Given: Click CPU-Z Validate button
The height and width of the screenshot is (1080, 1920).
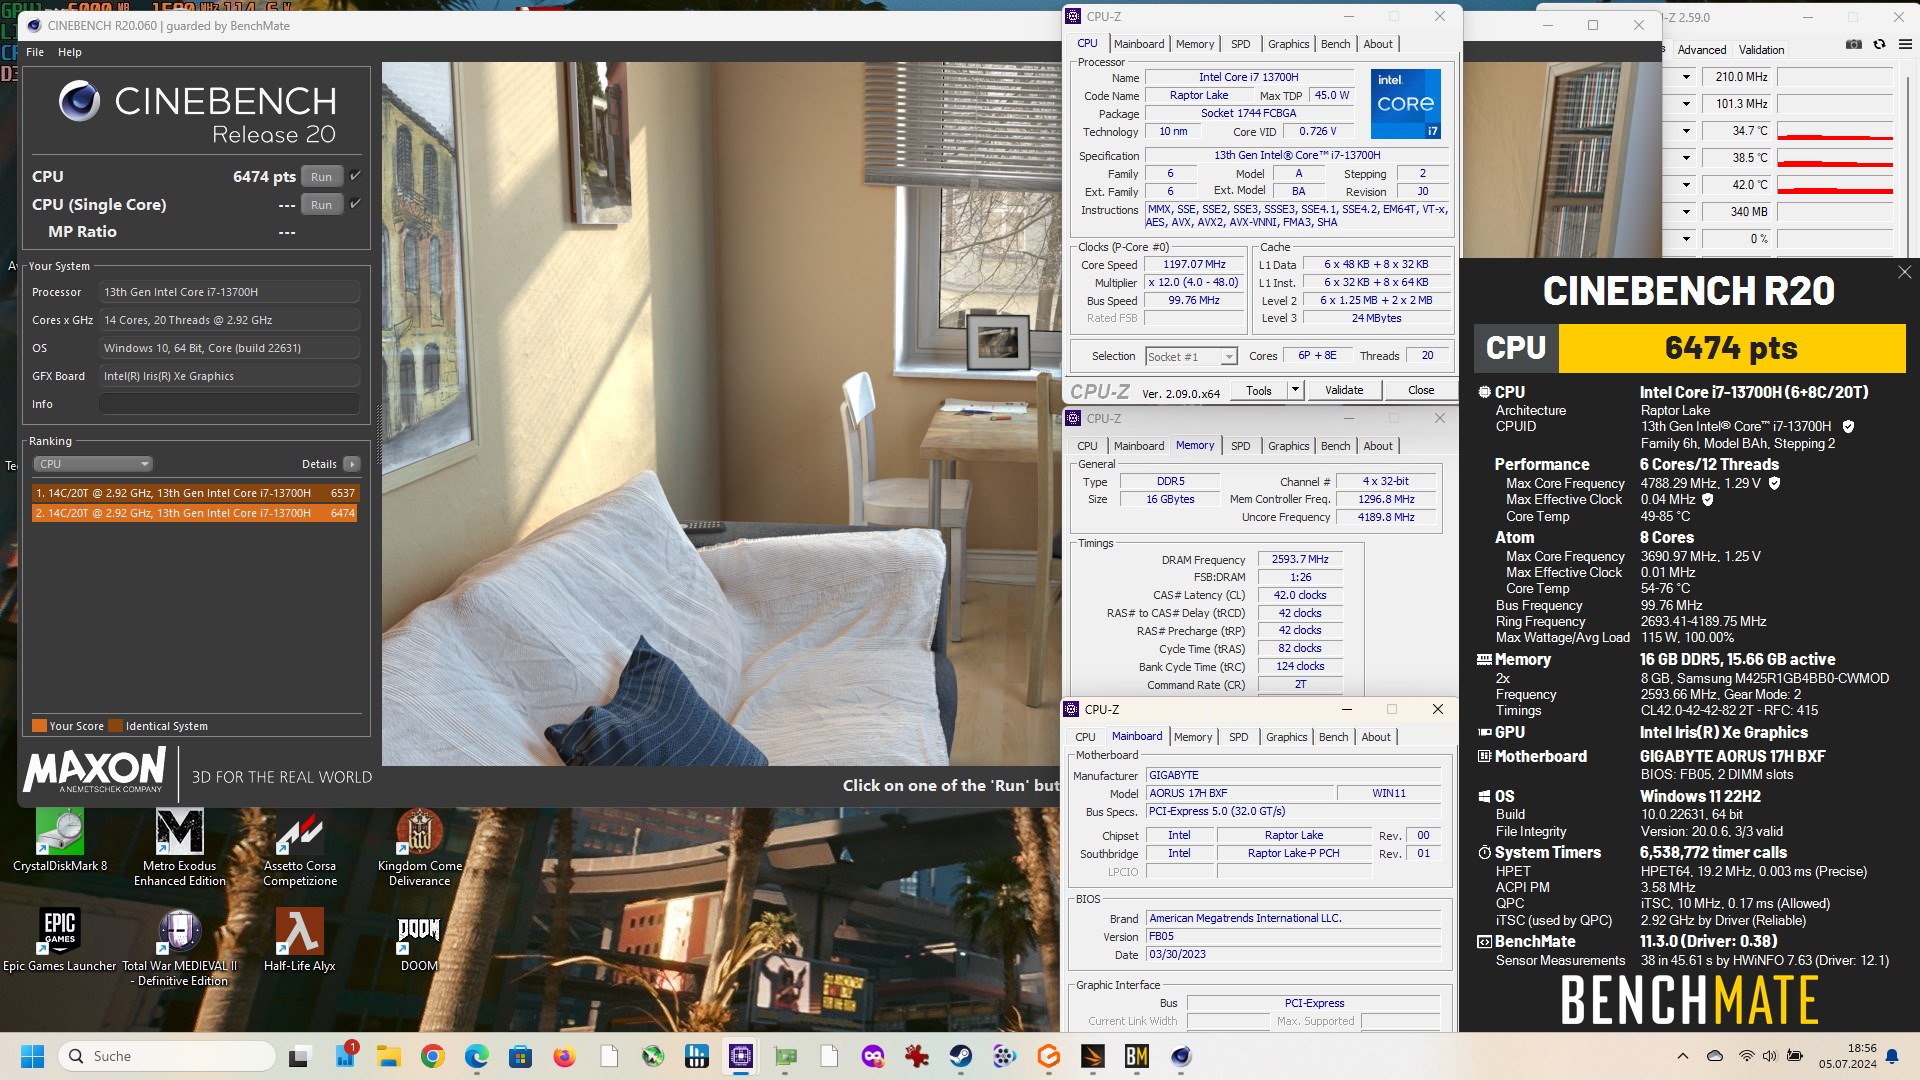Looking at the screenshot, I should pyautogui.click(x=1344, y=390).
